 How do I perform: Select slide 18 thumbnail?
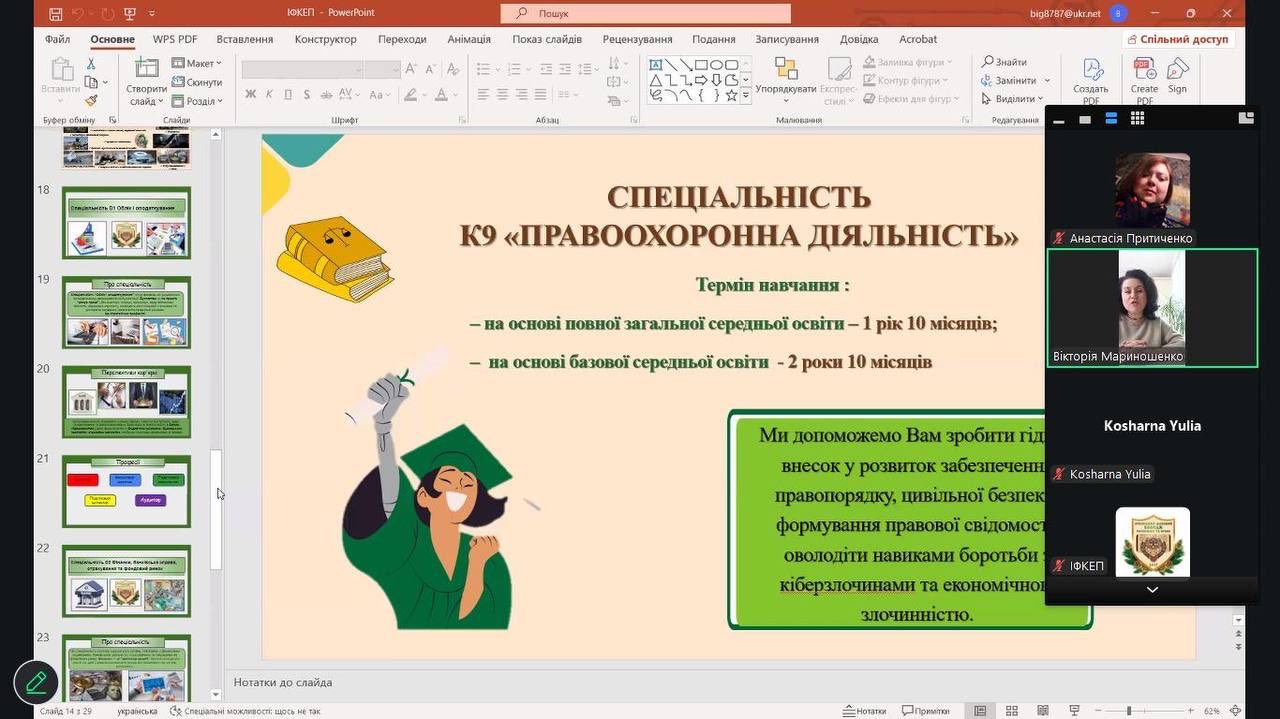[126, 222]
